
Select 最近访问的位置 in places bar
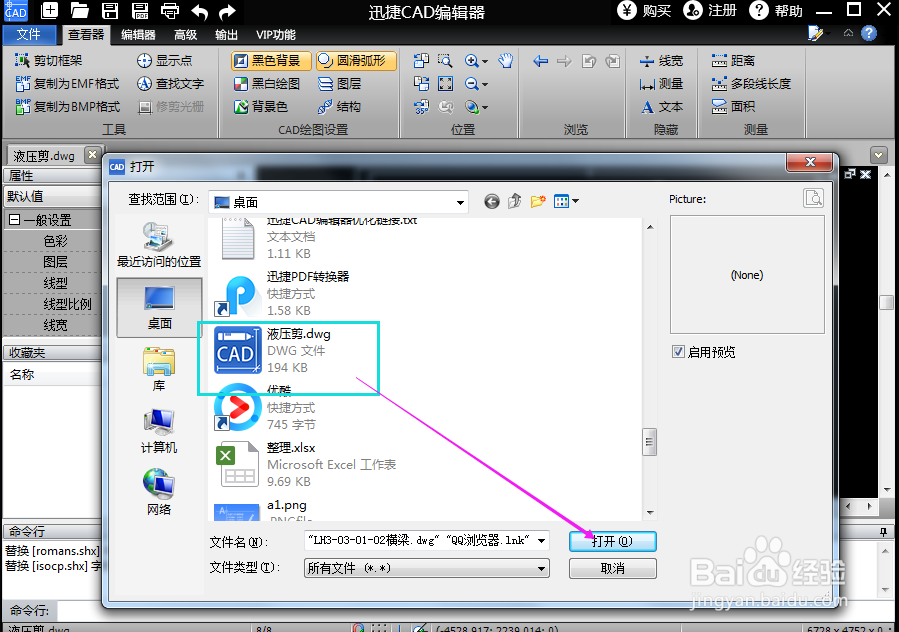tap(159, 245)
